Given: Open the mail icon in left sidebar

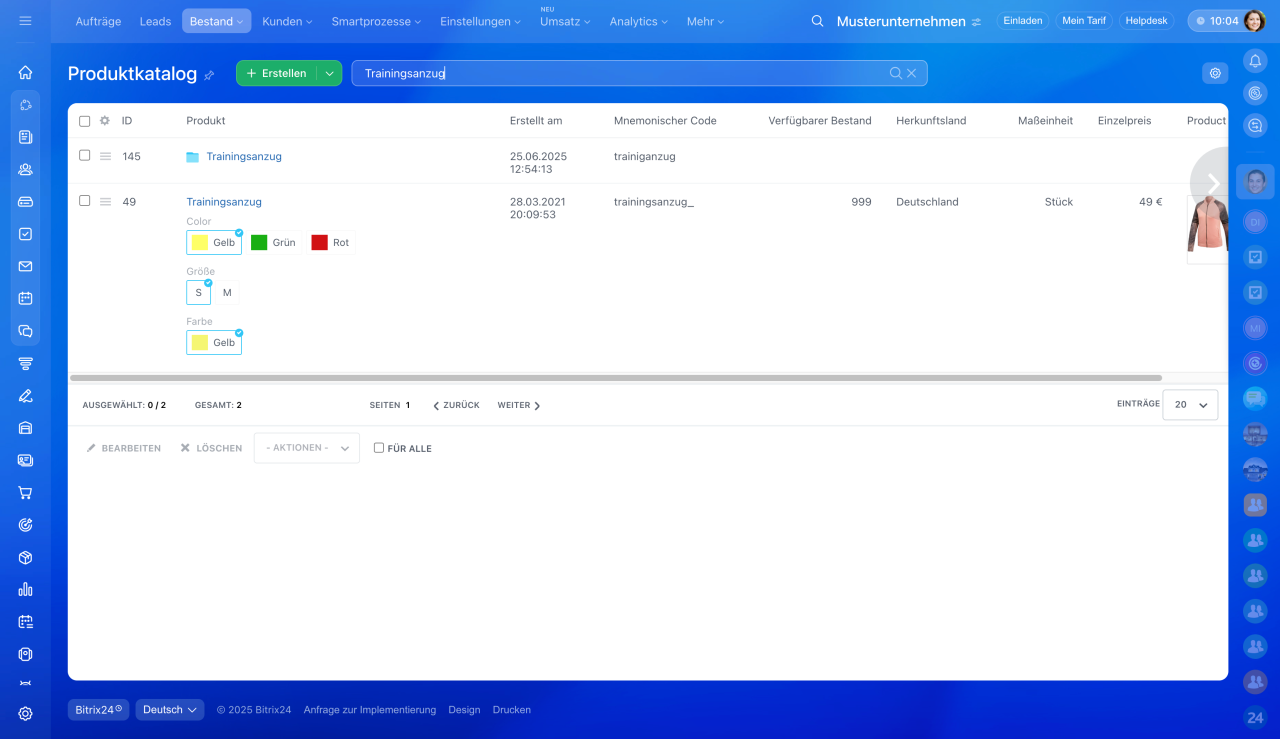Looking at the screenshot, I should tap(25, 266).
